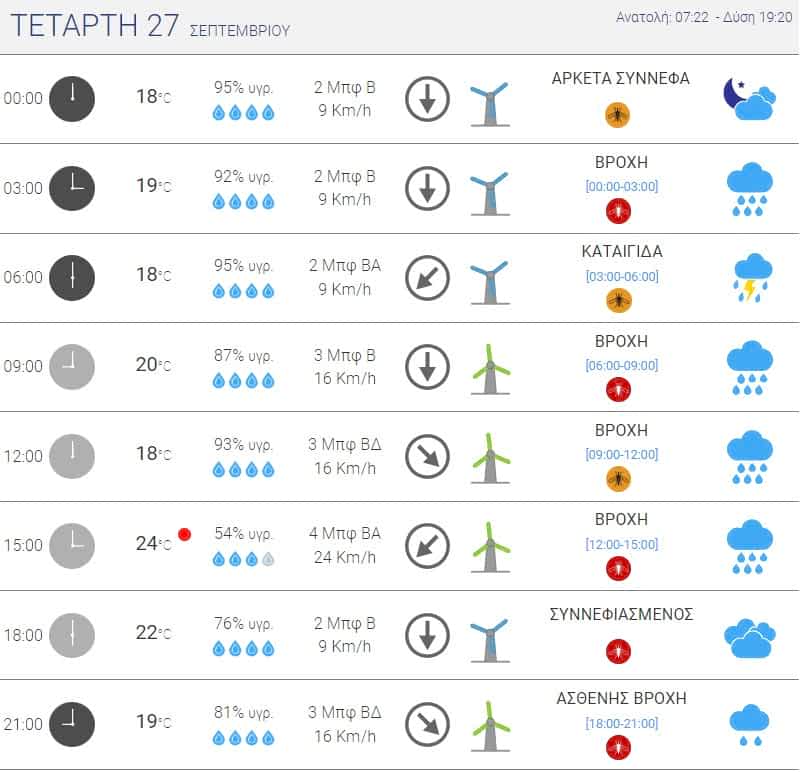Click the 09:00 light clock icon
The image size is (807, 772).
tap(72, 366)
